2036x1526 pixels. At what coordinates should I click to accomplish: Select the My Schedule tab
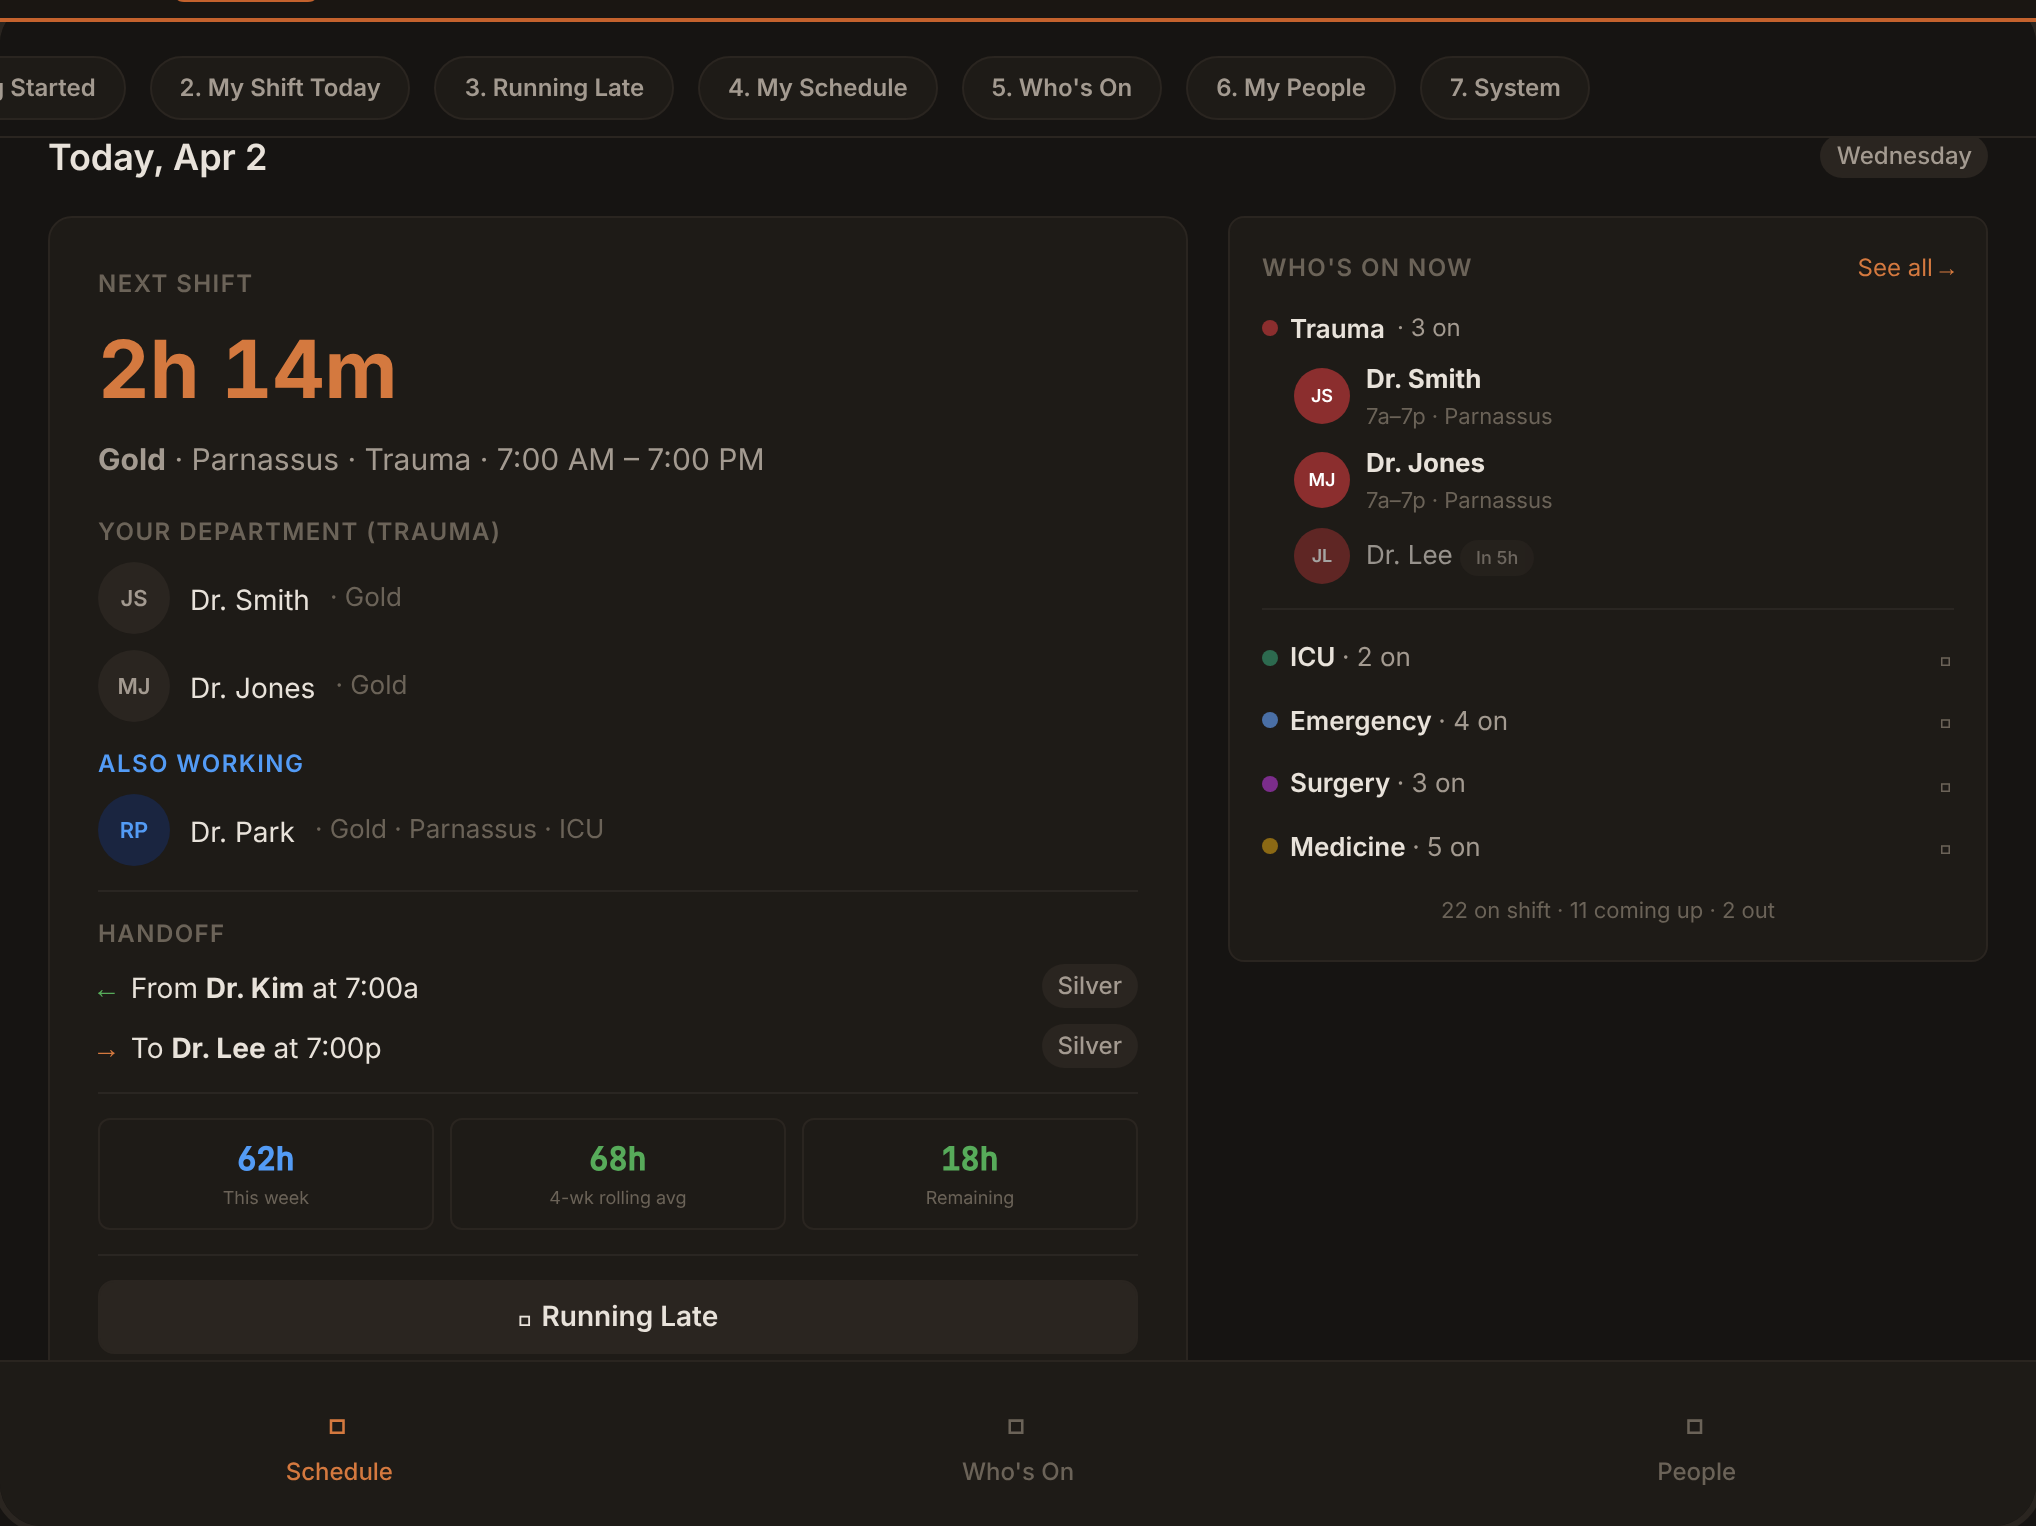coord(817,87)
